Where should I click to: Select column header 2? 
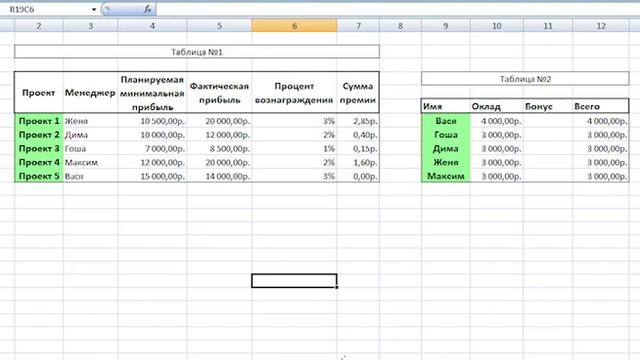[x=39, y=26]
